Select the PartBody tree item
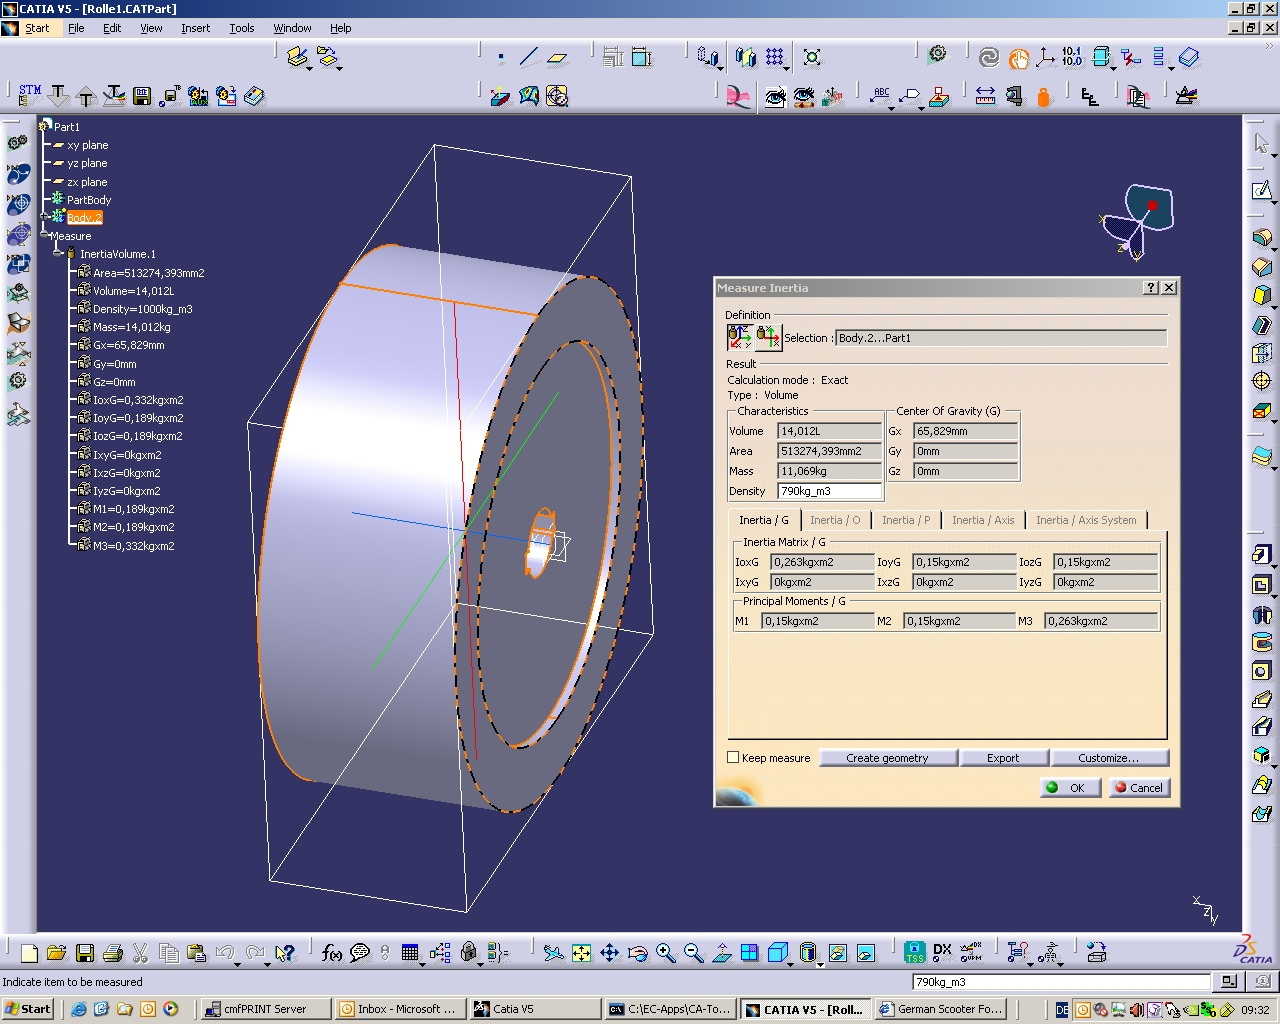The width and height of the screenshot is (1280, 1024). pyautogui.click(x=88, y=200)
